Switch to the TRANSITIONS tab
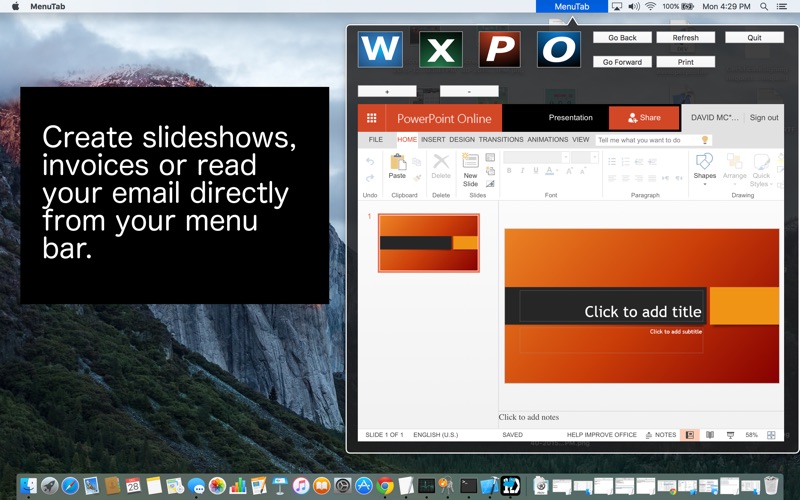The height and width of the screenshot is (500, 800). (x=501, y=139)
